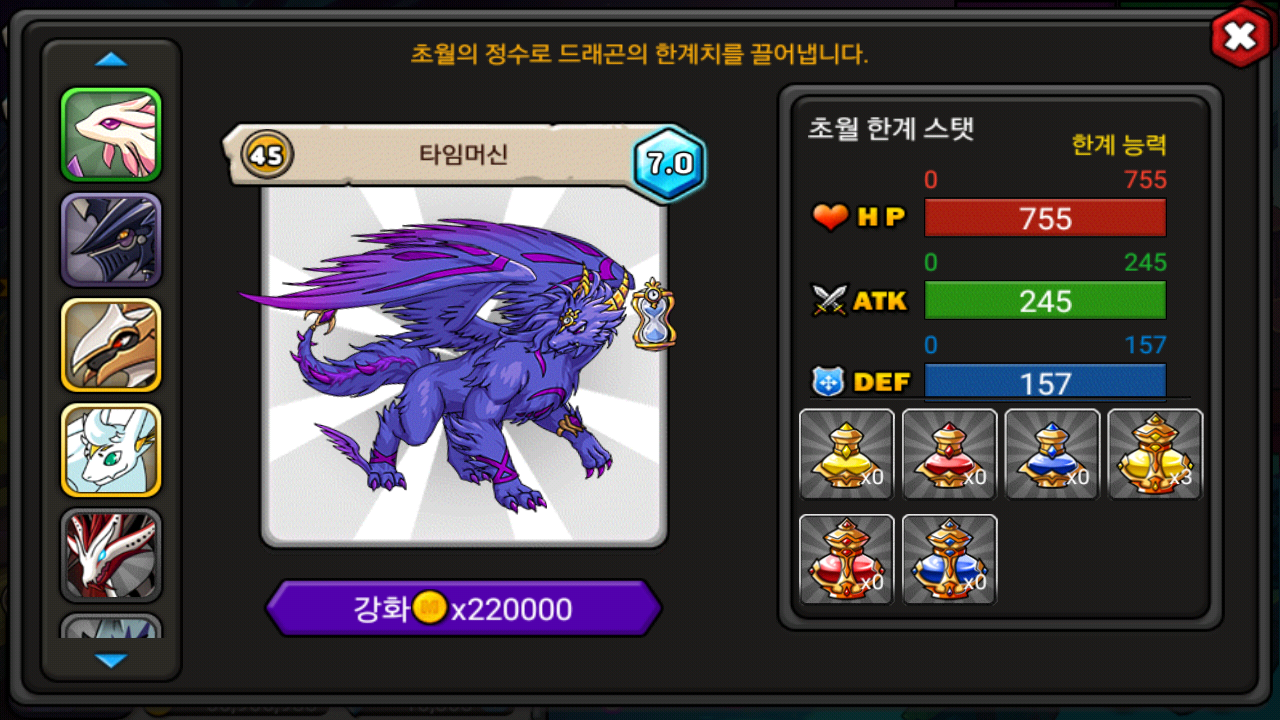Close the transcendence window with red X
This screenshot has width=1280, height=720.
pos(1240,37)
